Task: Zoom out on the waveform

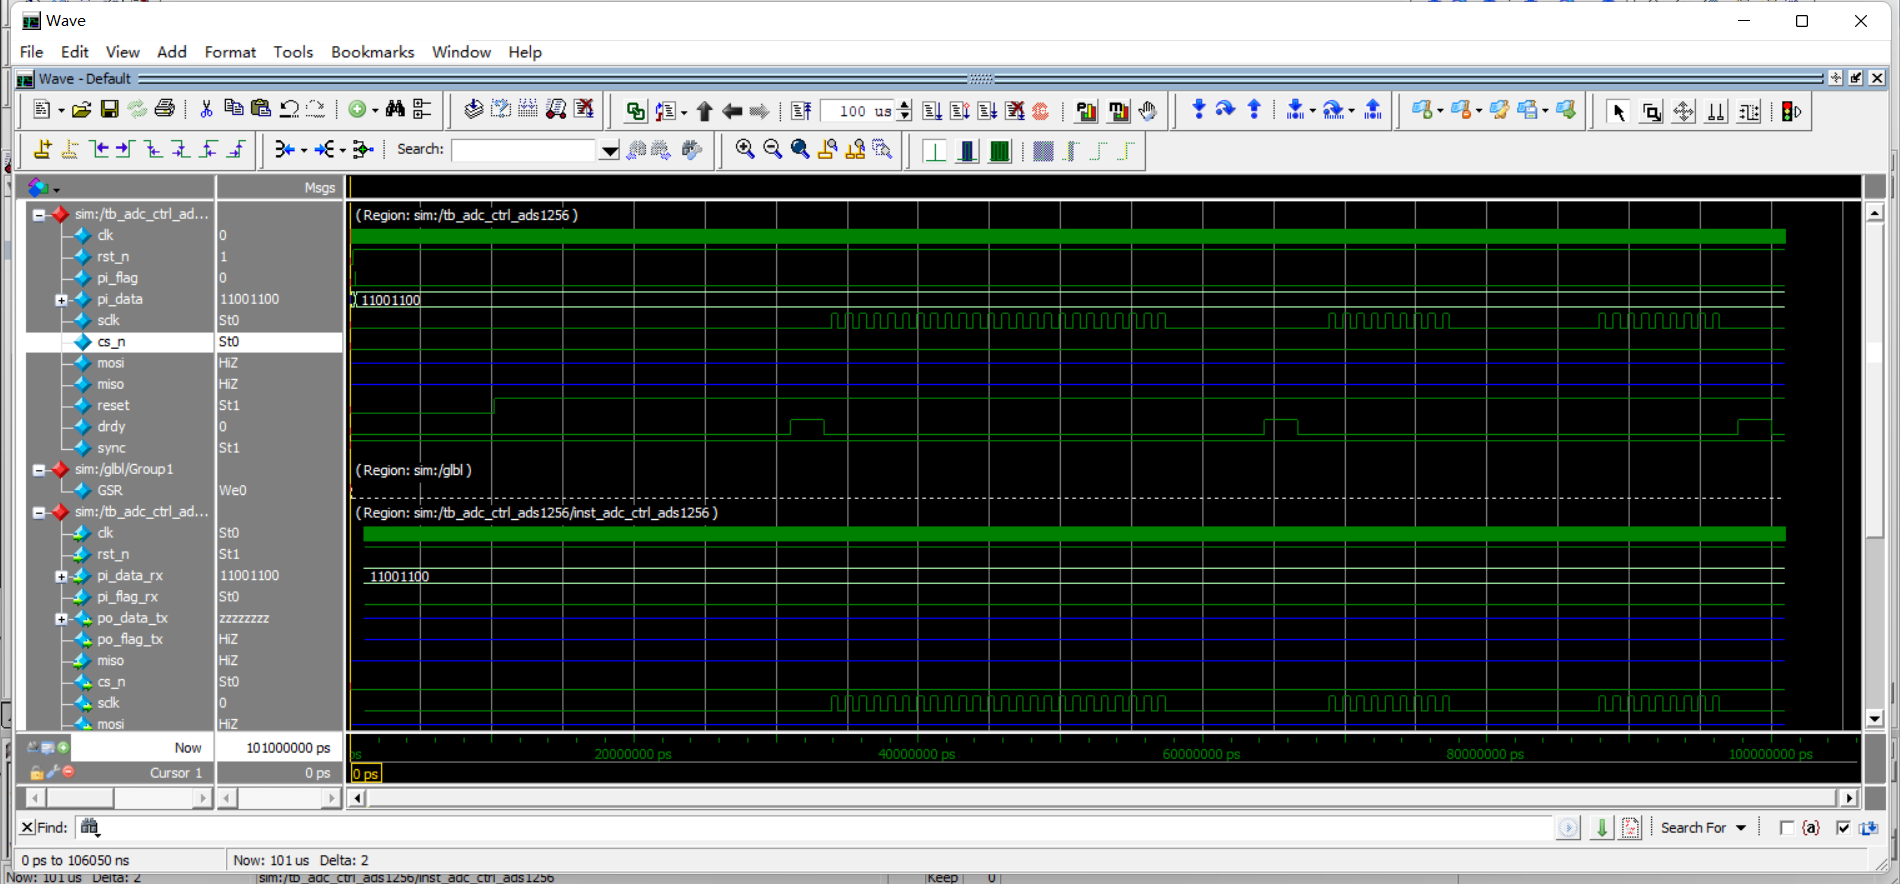Action: 772,149
